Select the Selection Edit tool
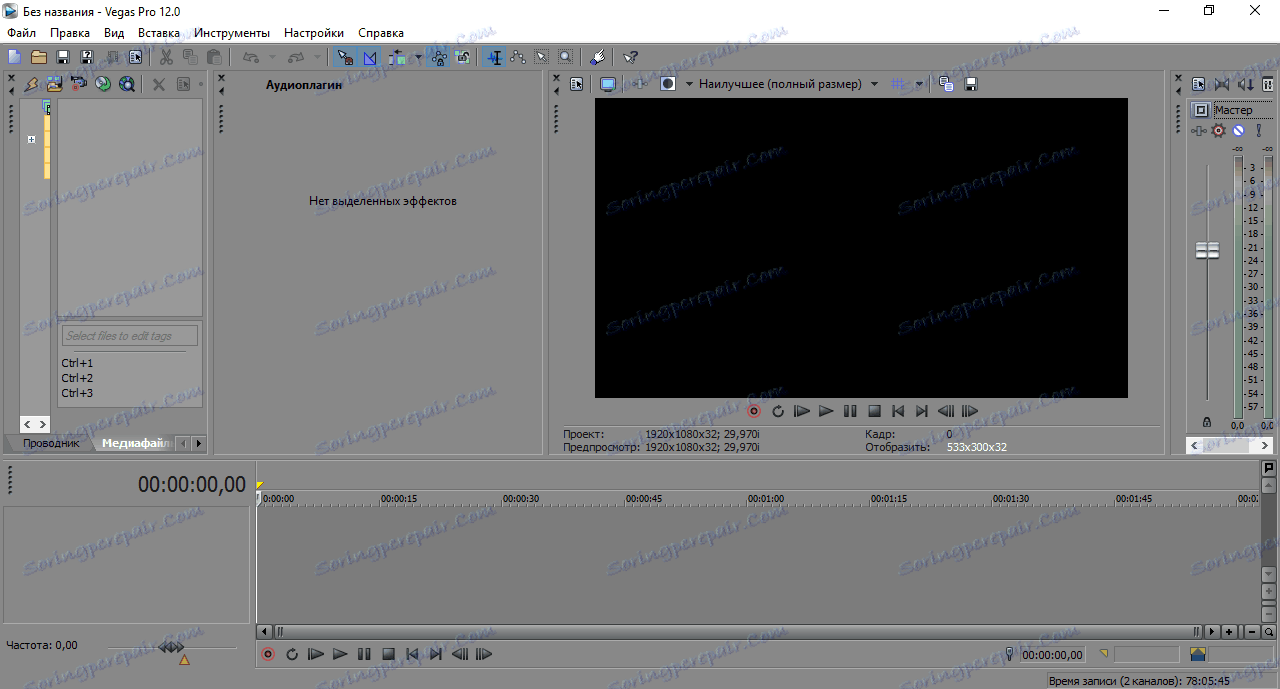Viewport: 1280px width, 689px height. coord(542,57)
